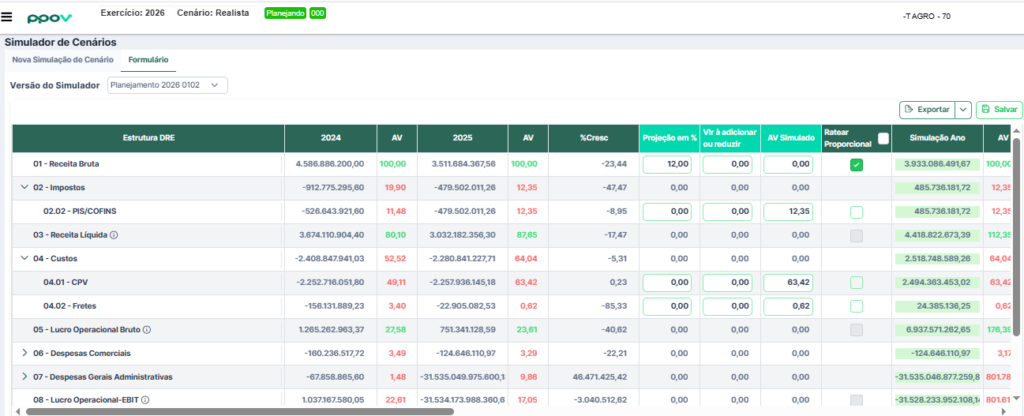Click info icon beside Receita Líquida
Screen dimensions: 1024x416
[114, 235]
